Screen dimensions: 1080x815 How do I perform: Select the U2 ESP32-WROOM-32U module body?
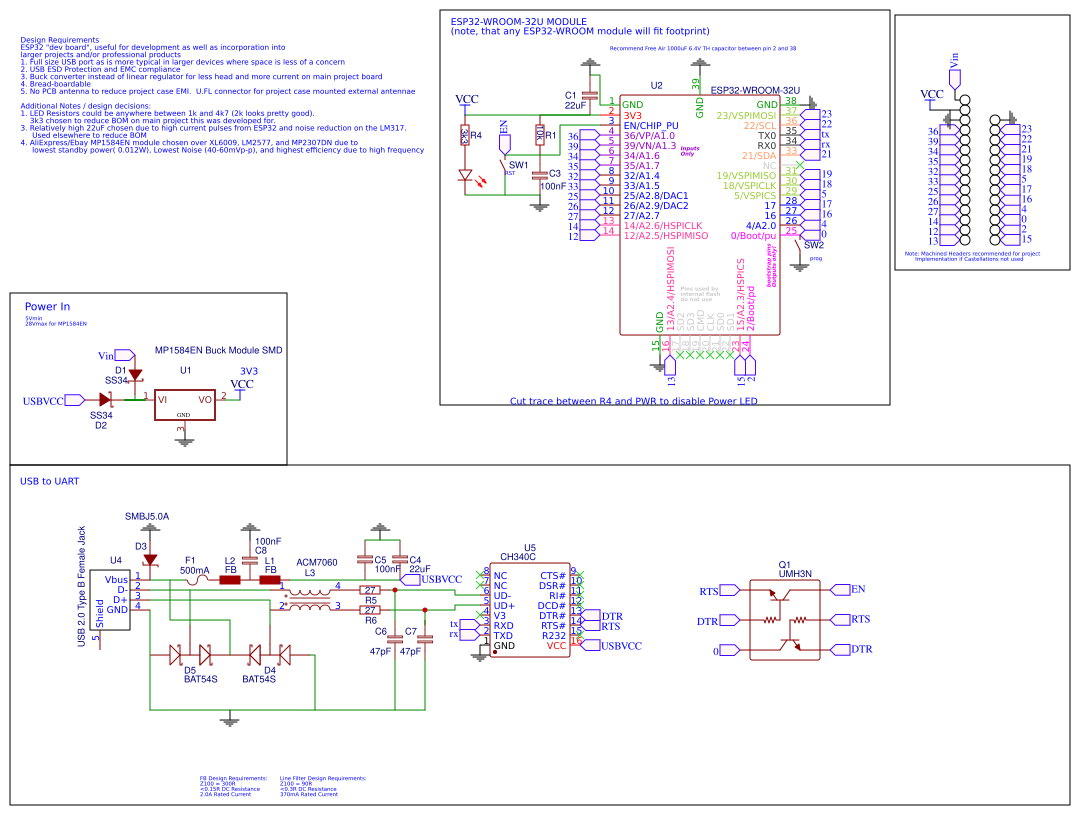tap(700, 215)
